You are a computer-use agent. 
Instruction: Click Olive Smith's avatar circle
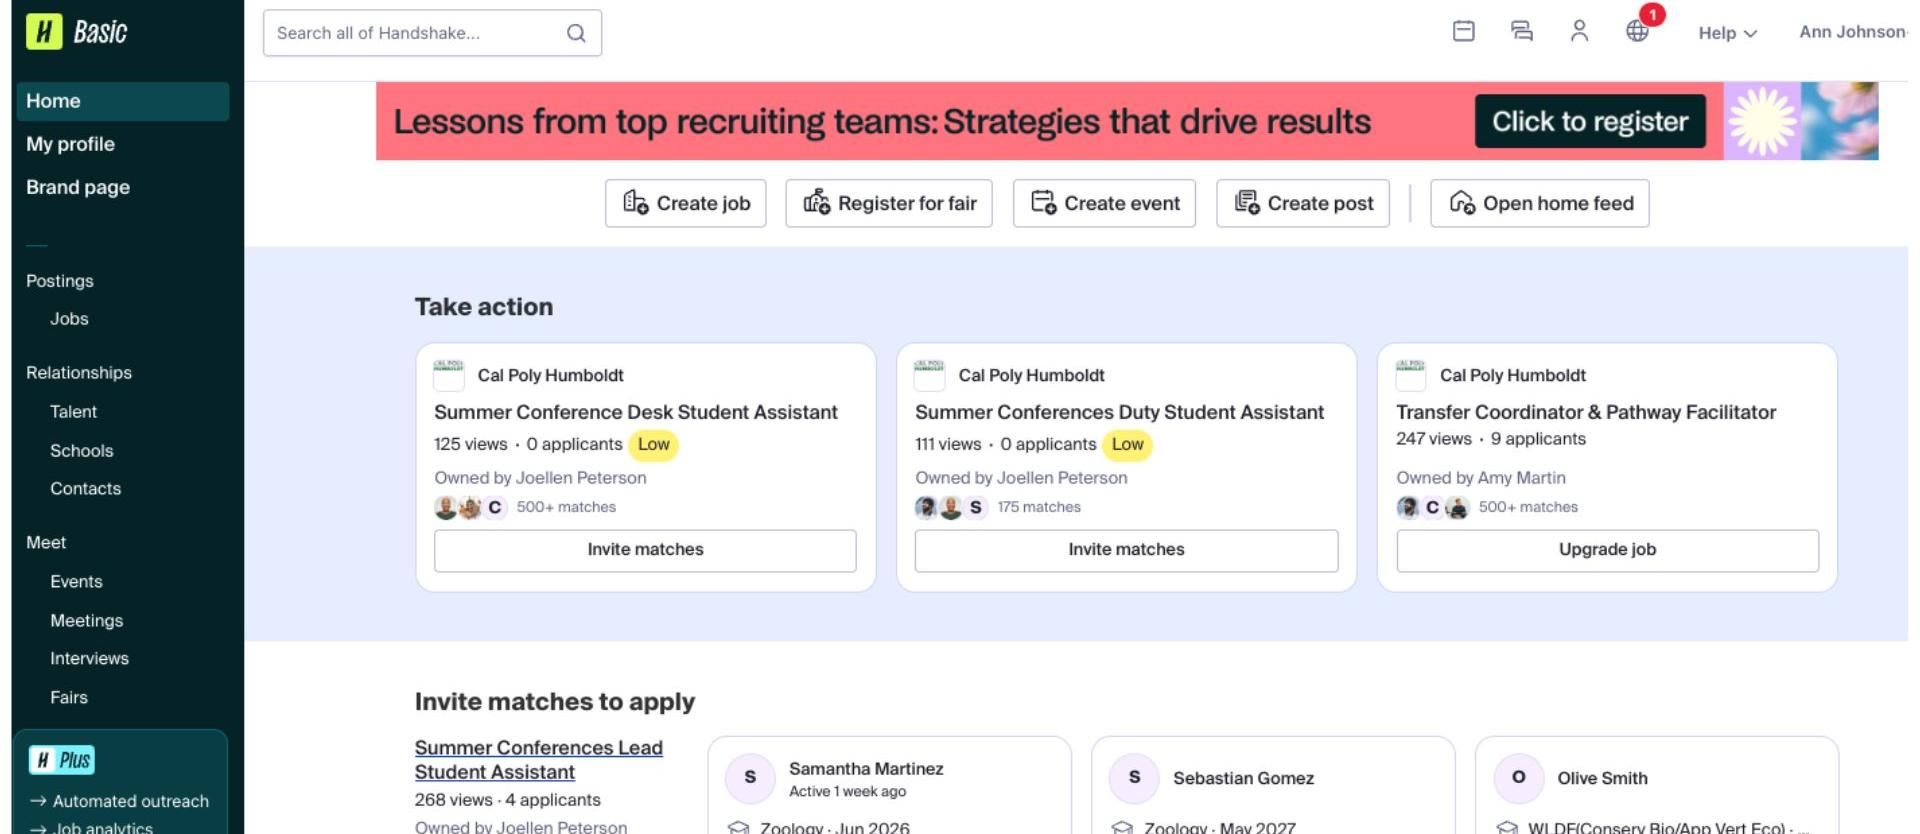click(1518, 778)
